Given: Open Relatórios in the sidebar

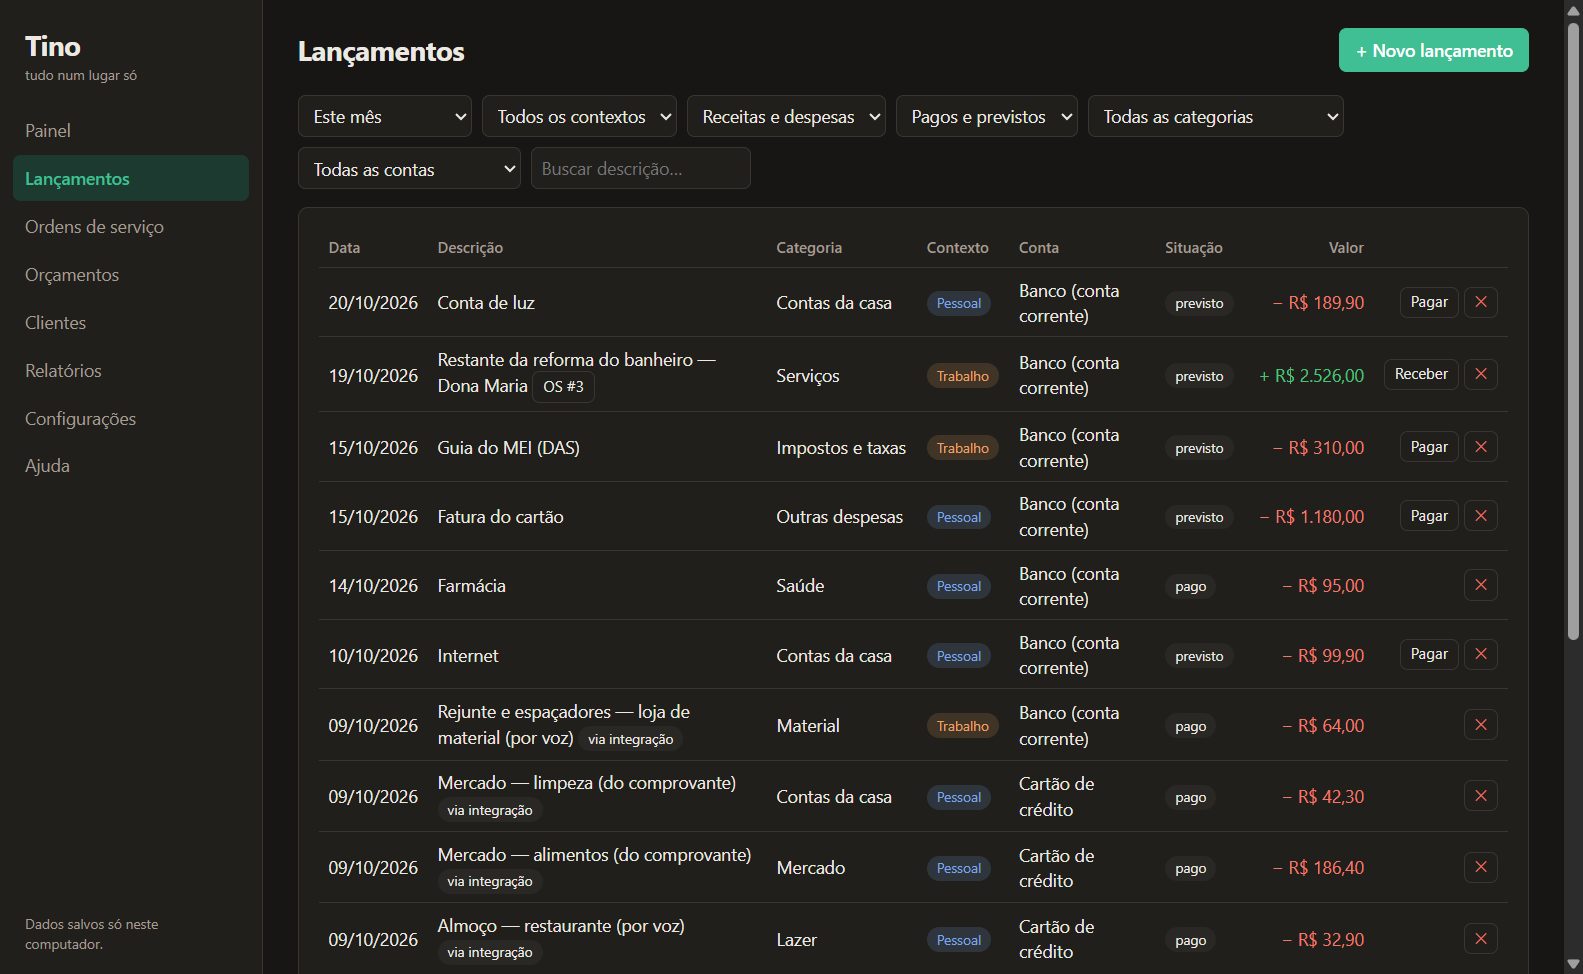Looking at the screenshot, I should (131, 371).
